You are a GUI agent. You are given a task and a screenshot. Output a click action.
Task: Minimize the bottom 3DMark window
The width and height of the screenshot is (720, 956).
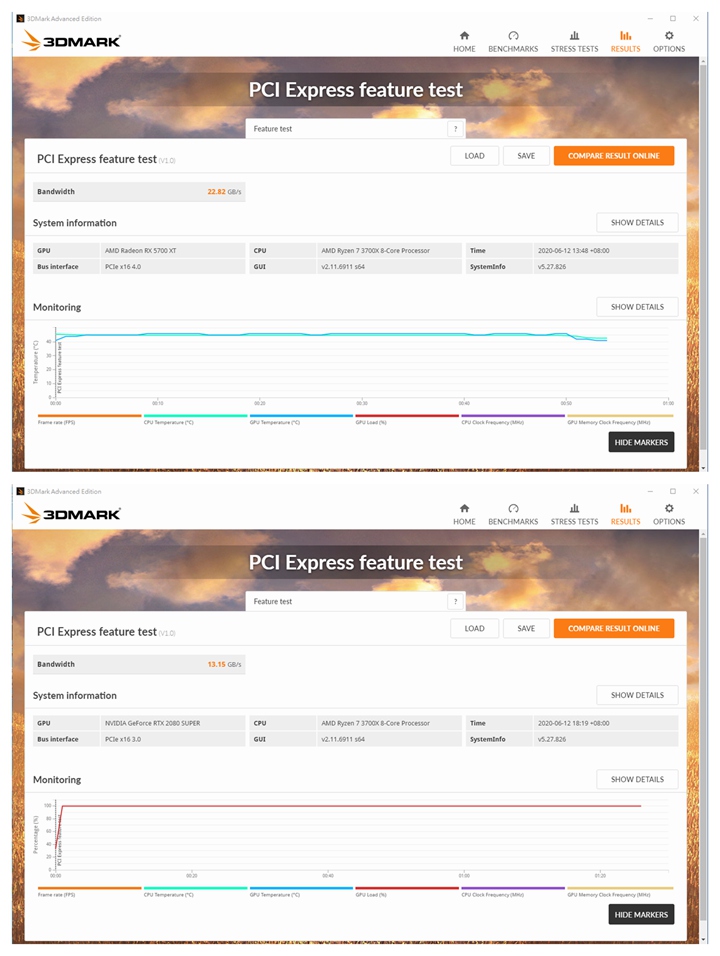(x=650, y=491)
